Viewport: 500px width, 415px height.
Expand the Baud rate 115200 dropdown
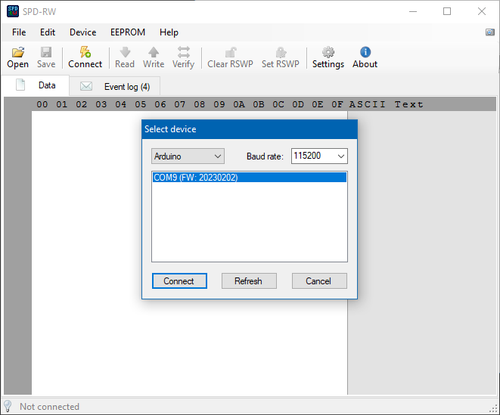coord(319,156)
